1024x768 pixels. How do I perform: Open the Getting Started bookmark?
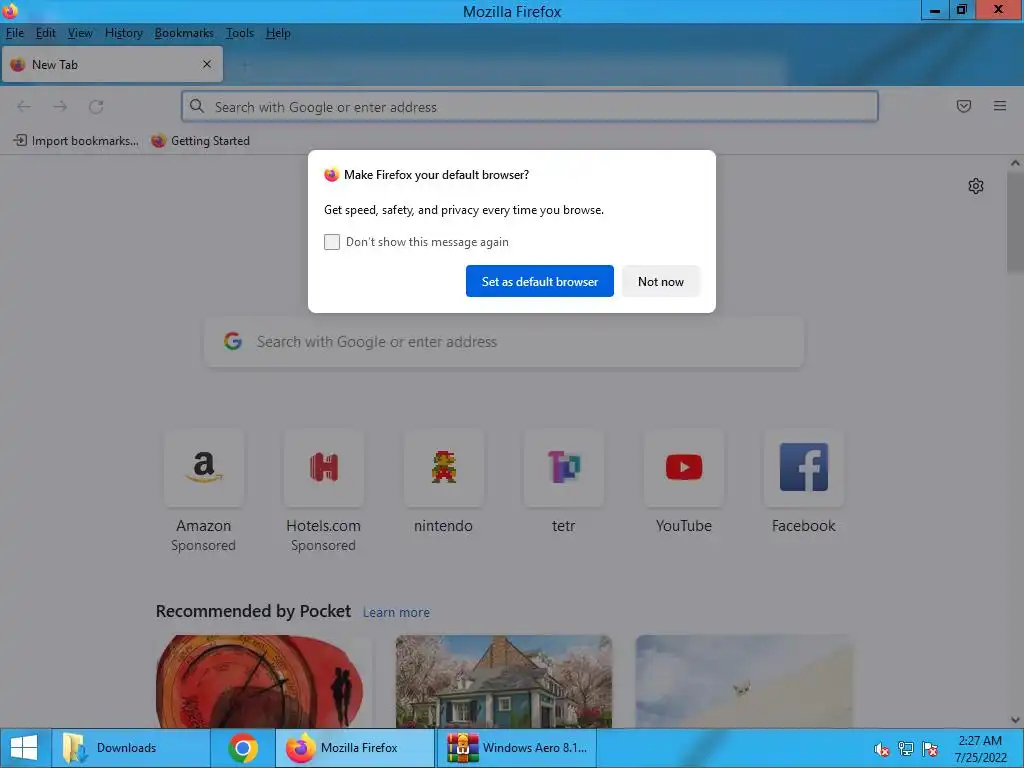200,140
